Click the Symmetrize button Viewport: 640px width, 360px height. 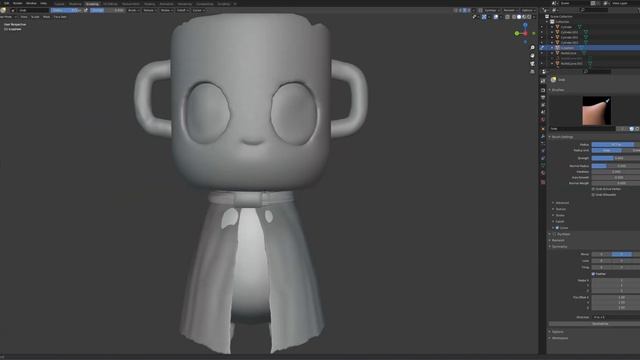[x=600, y=324]
